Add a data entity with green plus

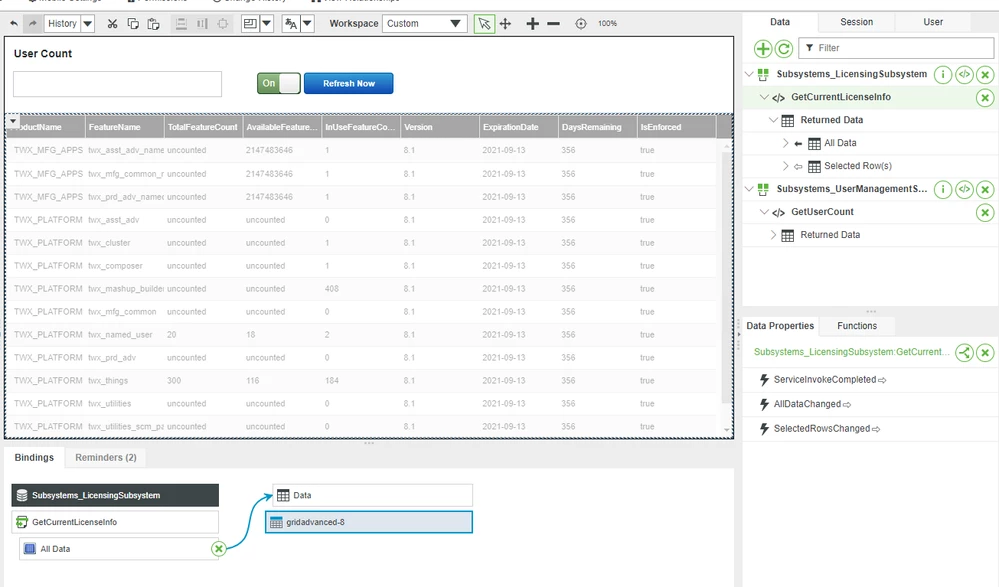(763, 48)
